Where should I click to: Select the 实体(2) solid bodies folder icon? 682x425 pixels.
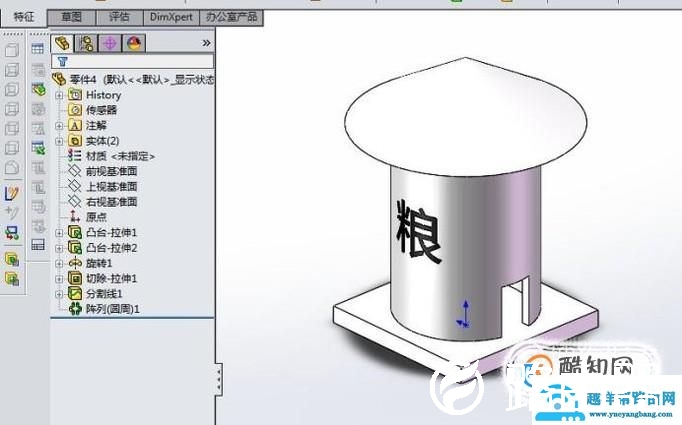tap(75, 141)
